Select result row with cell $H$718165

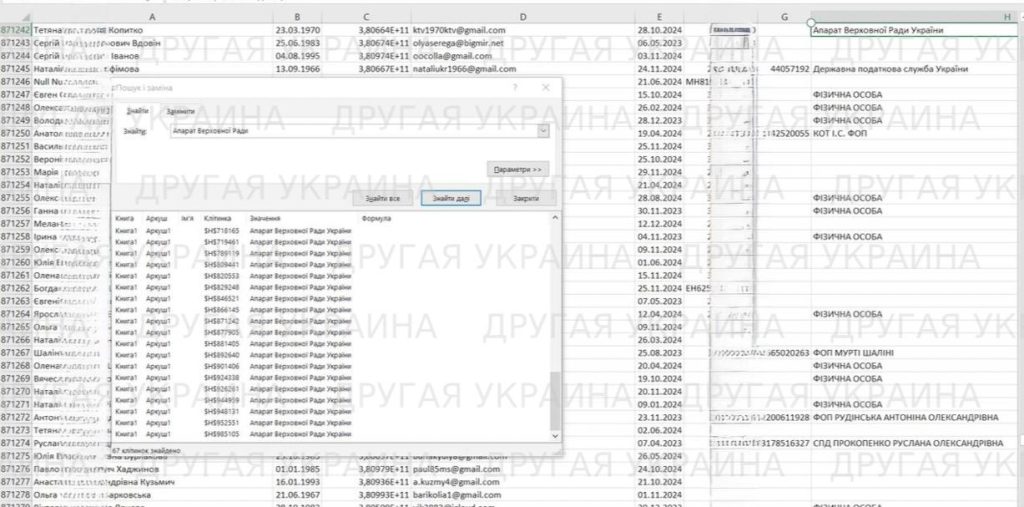222,231
